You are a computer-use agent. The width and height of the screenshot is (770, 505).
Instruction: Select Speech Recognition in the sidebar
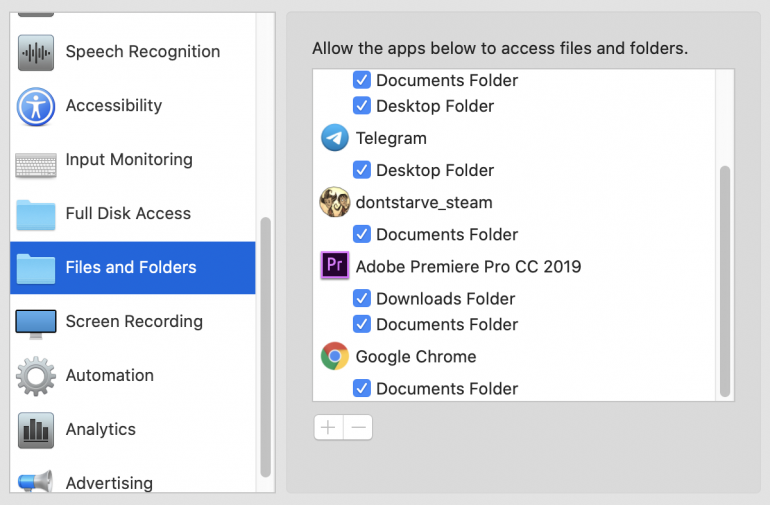click(x=133, y=52)
